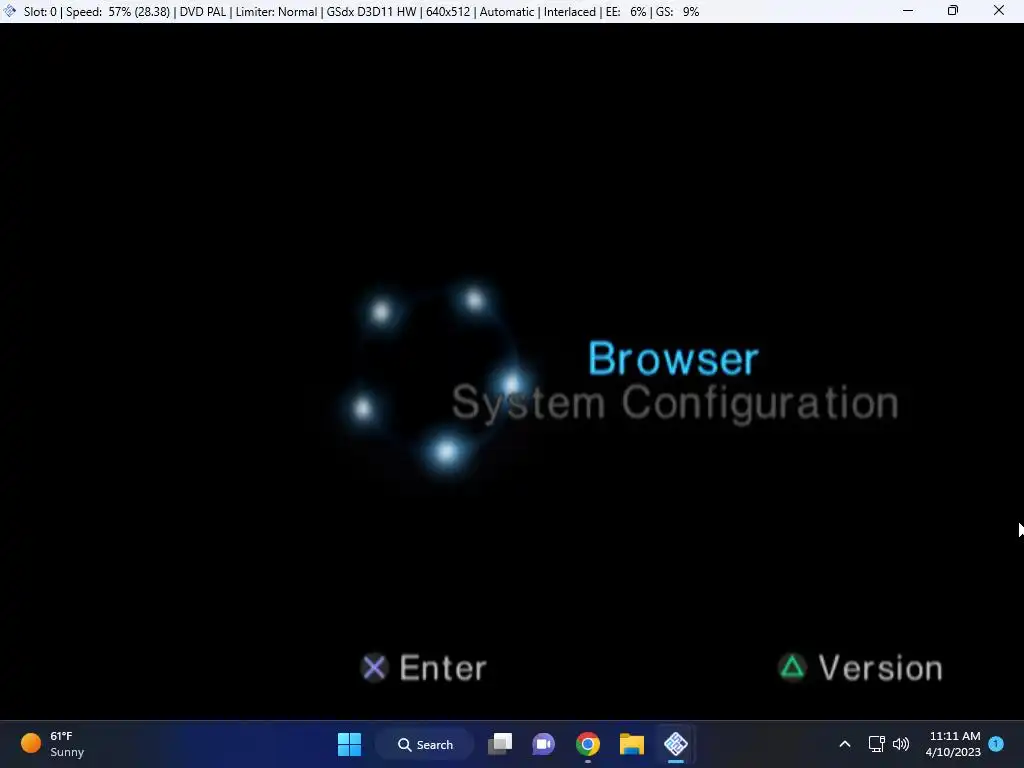This screenshot has height=768, width=1024.
Task: Open File Explorer from the taskbar
Action: click(632, 744)
